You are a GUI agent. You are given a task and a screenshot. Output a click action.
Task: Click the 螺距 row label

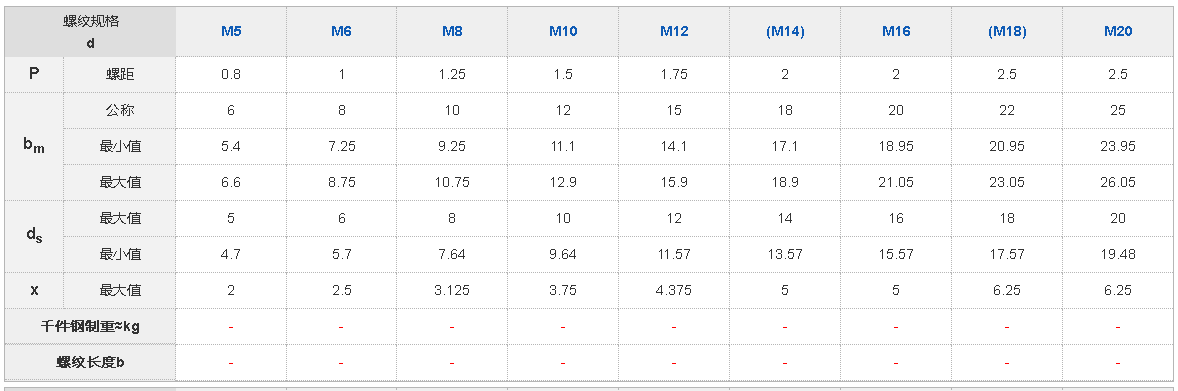coord(119,74)
